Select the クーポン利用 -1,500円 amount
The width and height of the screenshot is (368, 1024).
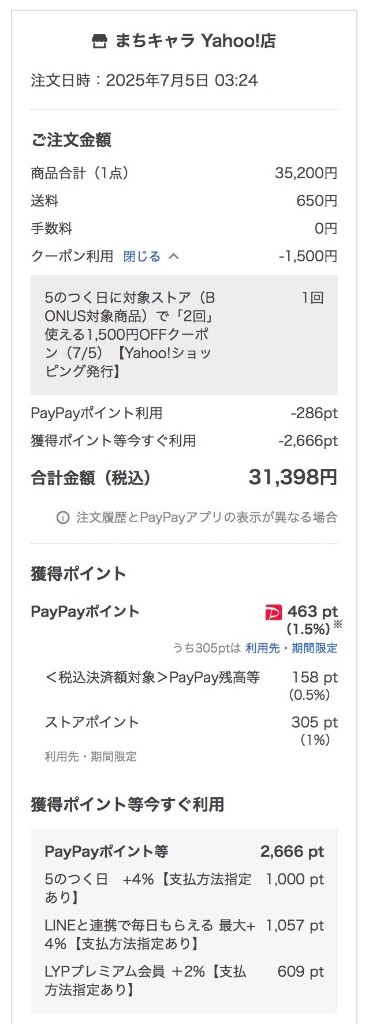(x=308, y=256)
